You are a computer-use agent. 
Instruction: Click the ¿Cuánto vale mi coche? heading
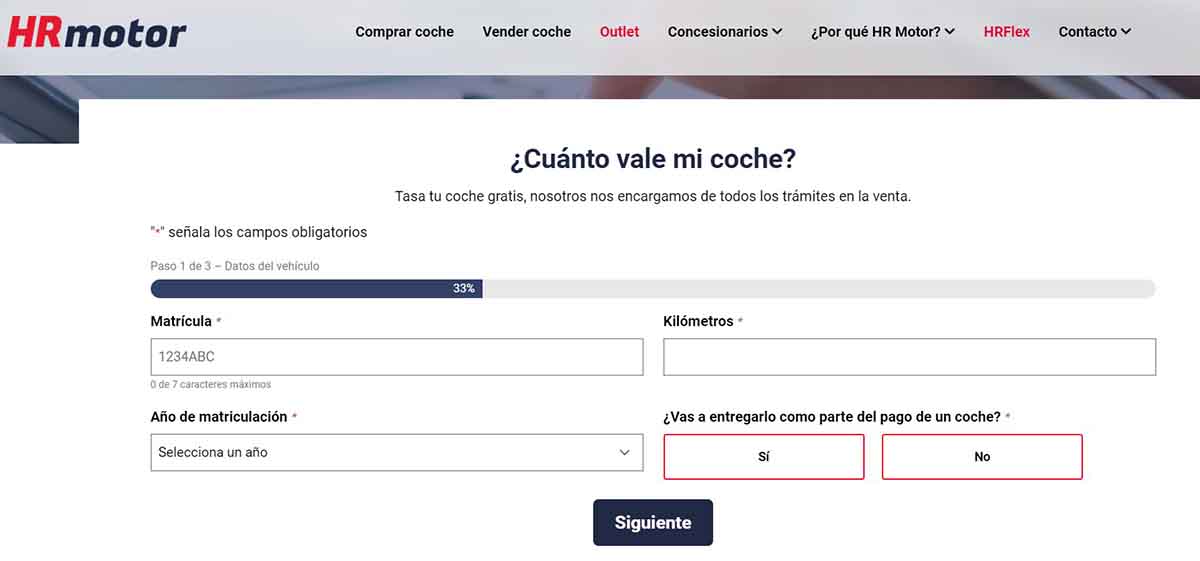tap(652, 159)
